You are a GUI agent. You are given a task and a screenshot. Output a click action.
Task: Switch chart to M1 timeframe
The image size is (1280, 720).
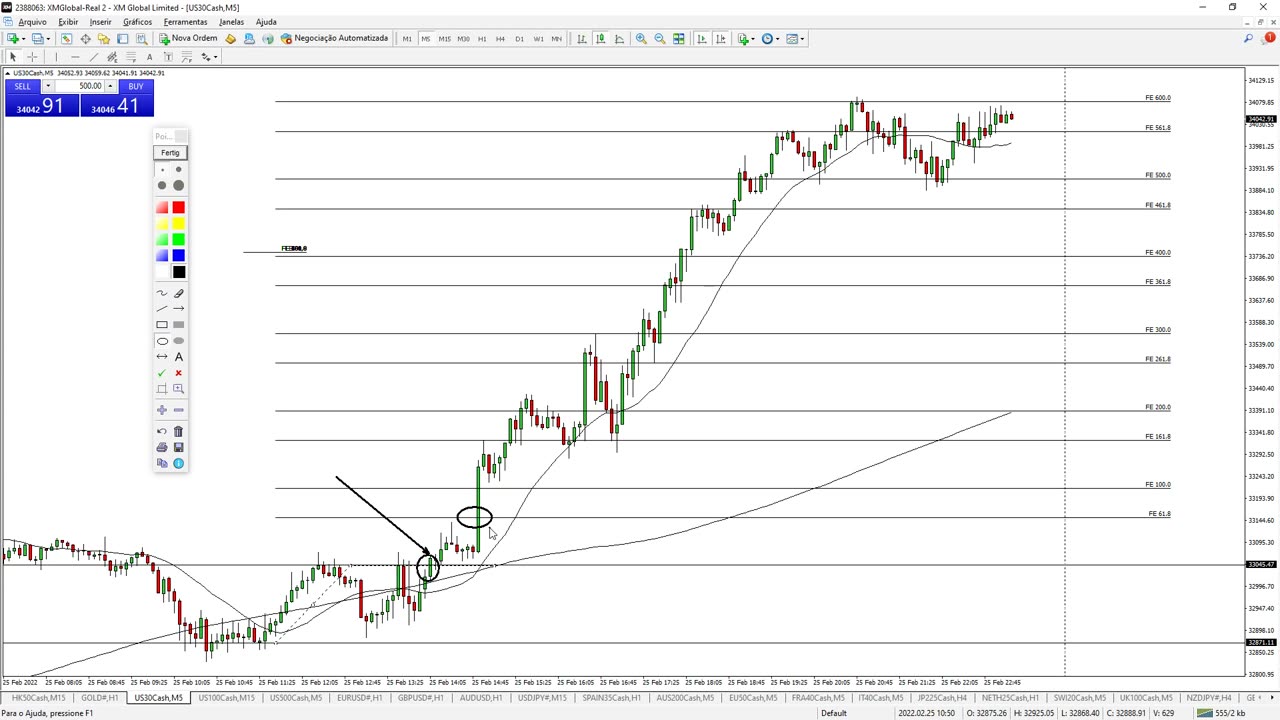click(407, 39)
